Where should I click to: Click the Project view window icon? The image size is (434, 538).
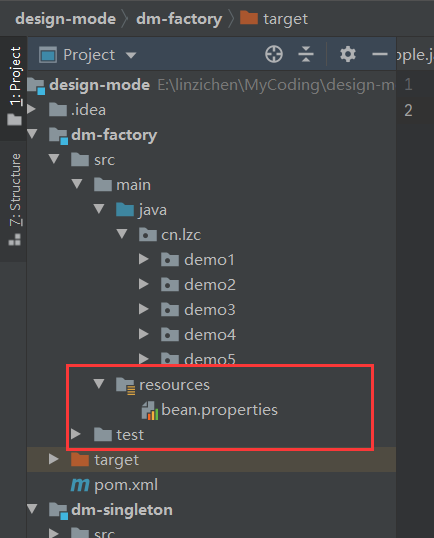point(48,55)
